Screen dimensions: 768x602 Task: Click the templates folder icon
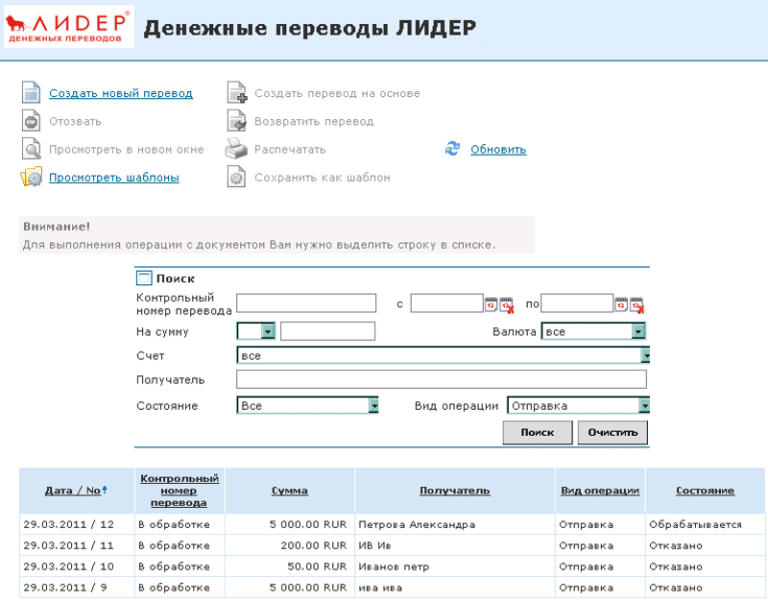31,177
